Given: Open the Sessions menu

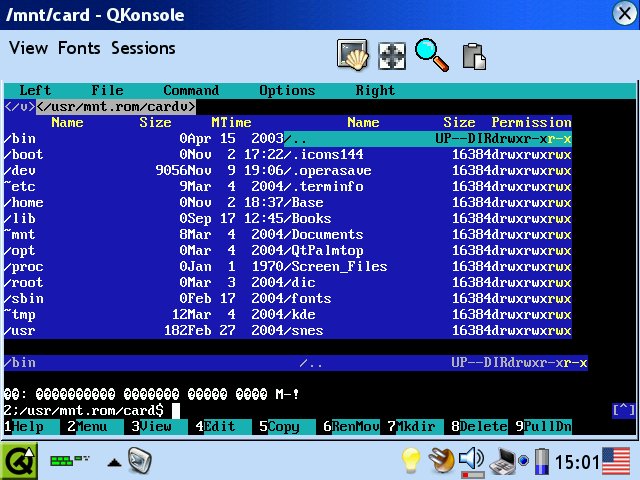Looking at the screenshot, I should coord(143,48).
